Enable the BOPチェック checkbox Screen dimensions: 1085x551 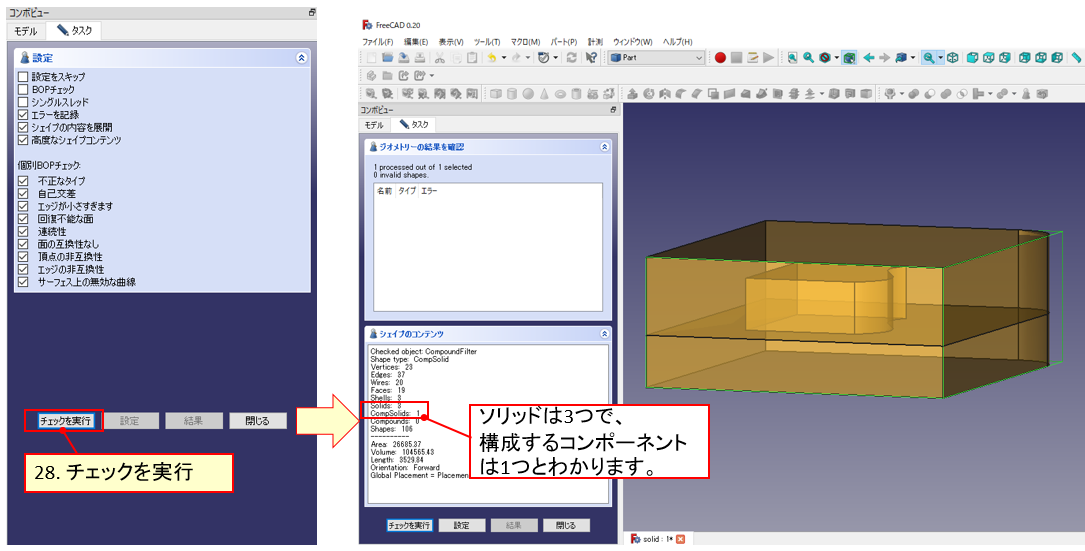click(x=23, y=89)
